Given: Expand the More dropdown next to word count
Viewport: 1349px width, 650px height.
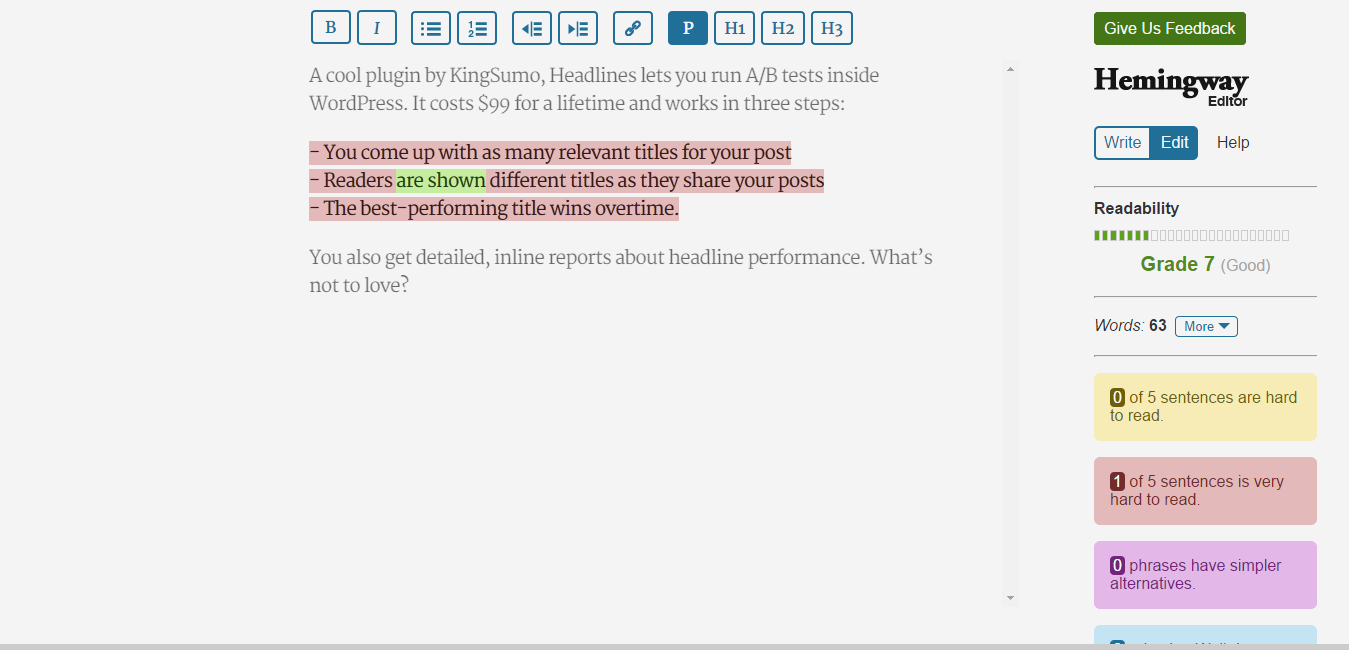Looking at the screenshot, I should [1205, 325].
